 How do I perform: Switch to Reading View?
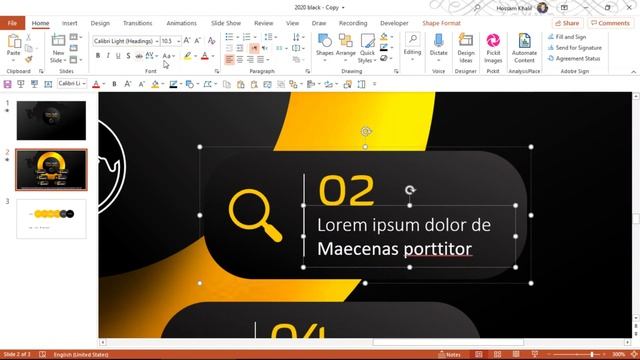coord(516,354)
